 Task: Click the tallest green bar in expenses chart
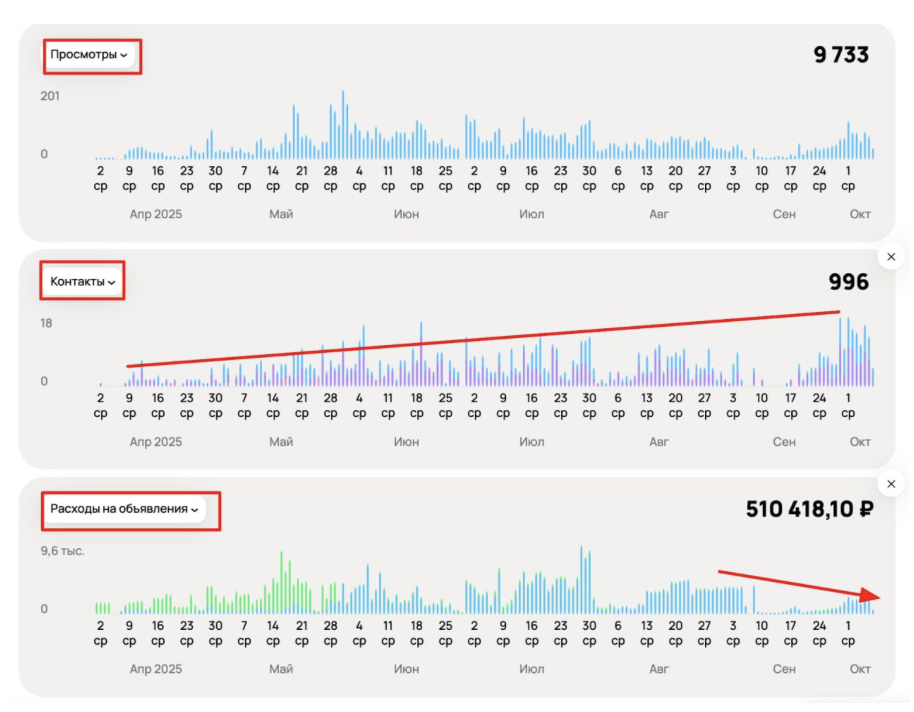click(282, 582)
